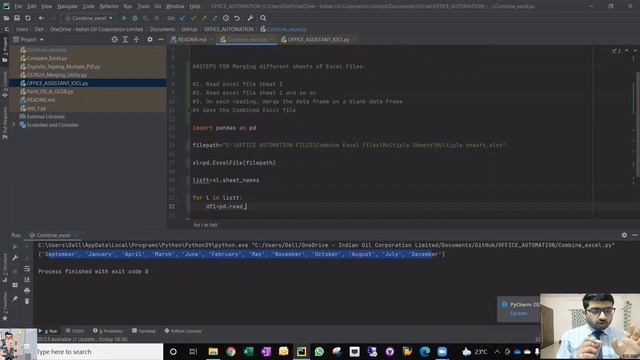
Task: Open File Explorer from the taskbar
Action: 213,351
